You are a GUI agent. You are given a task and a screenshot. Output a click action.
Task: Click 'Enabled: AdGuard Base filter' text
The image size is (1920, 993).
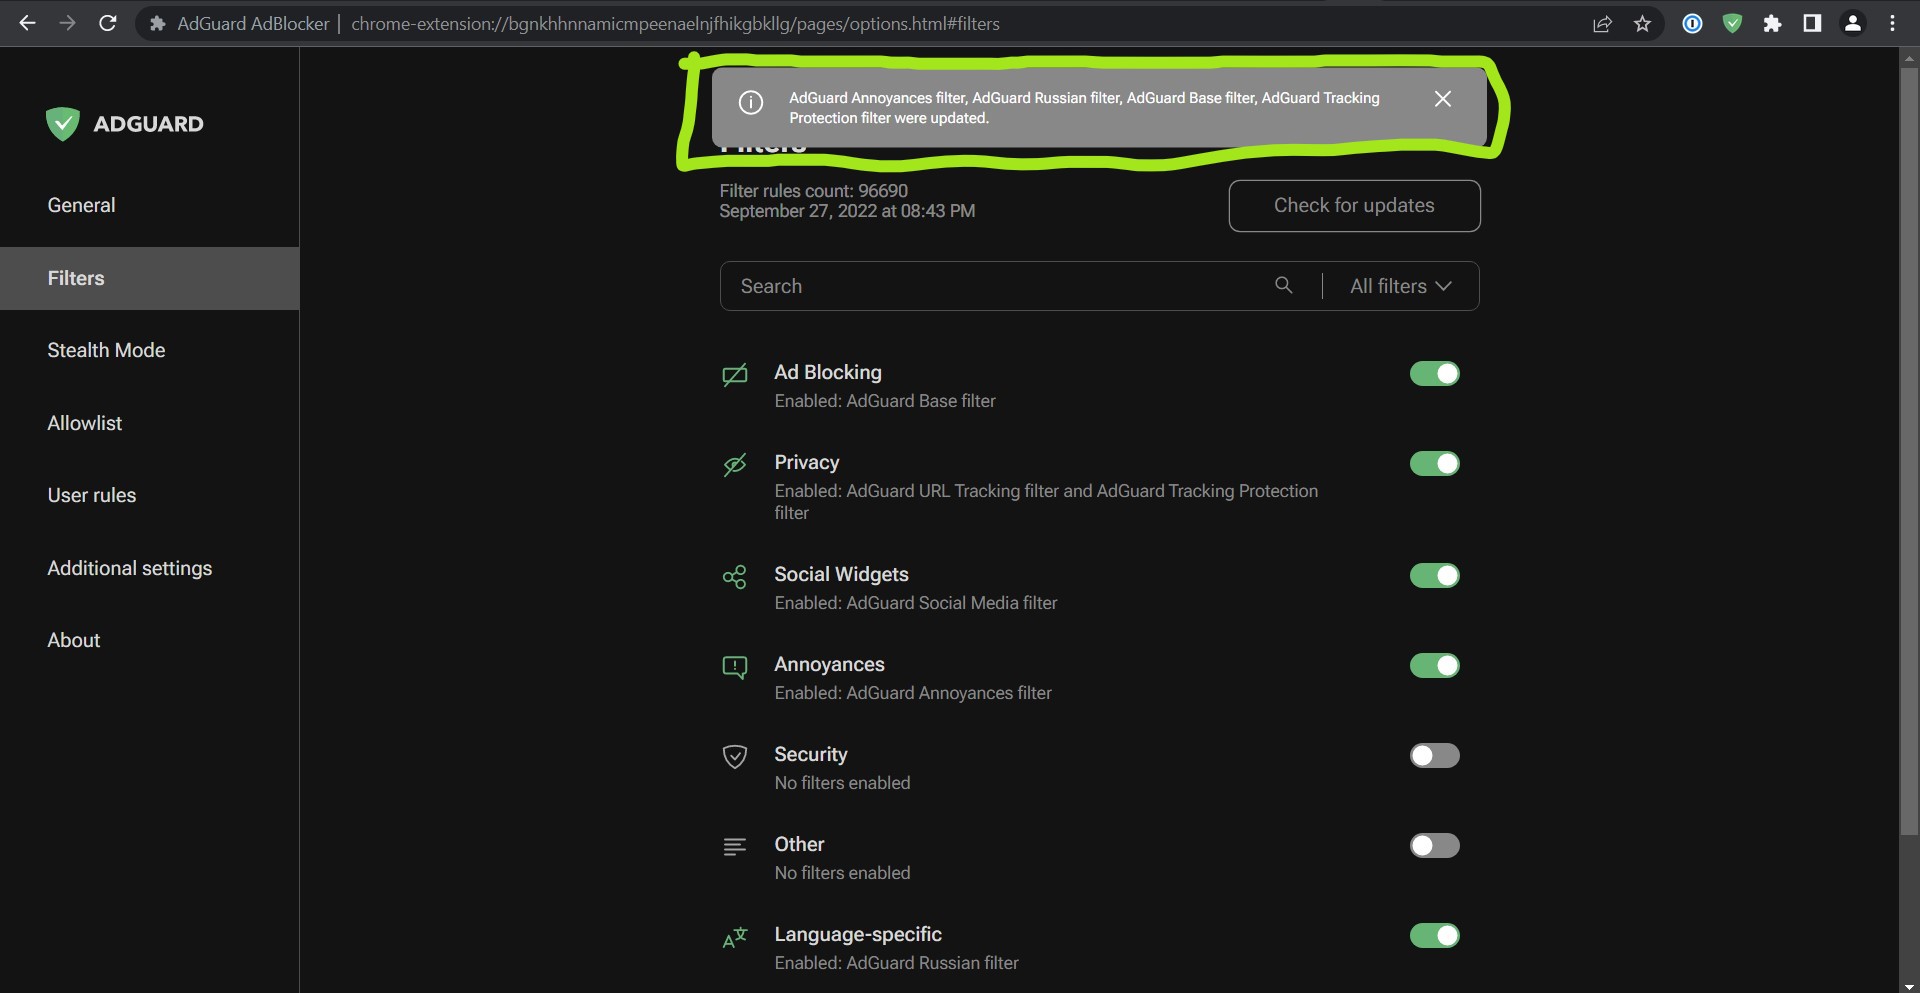(x=885, y=401)
